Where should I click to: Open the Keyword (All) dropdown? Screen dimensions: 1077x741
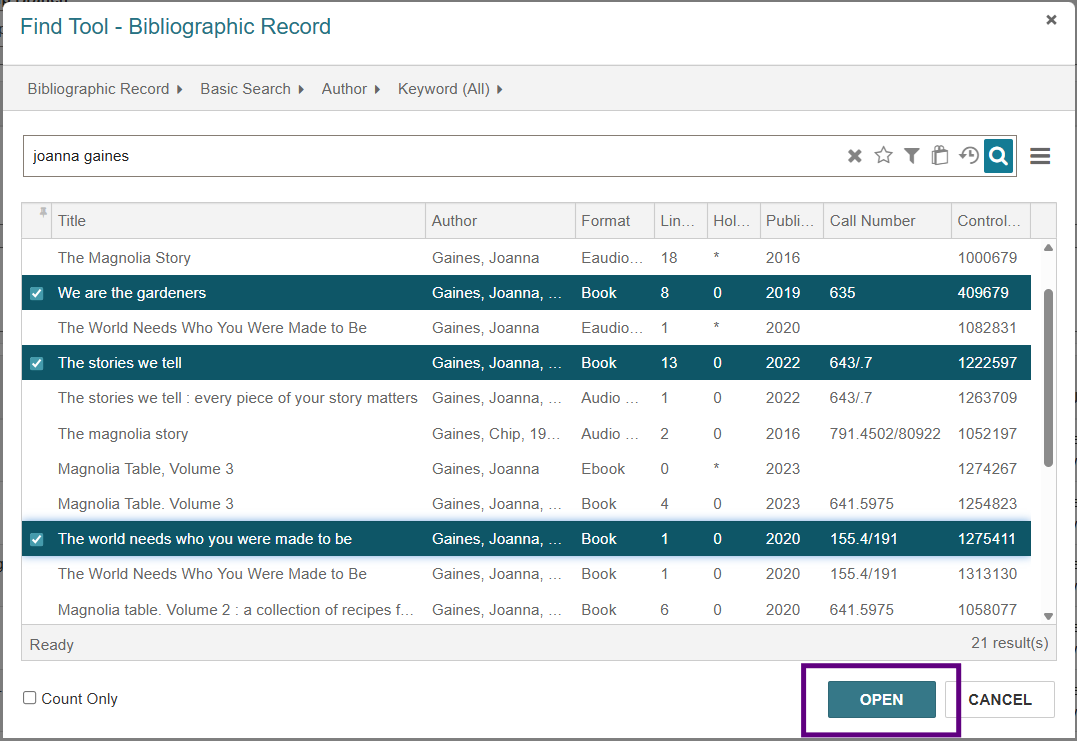click(450, 89)
